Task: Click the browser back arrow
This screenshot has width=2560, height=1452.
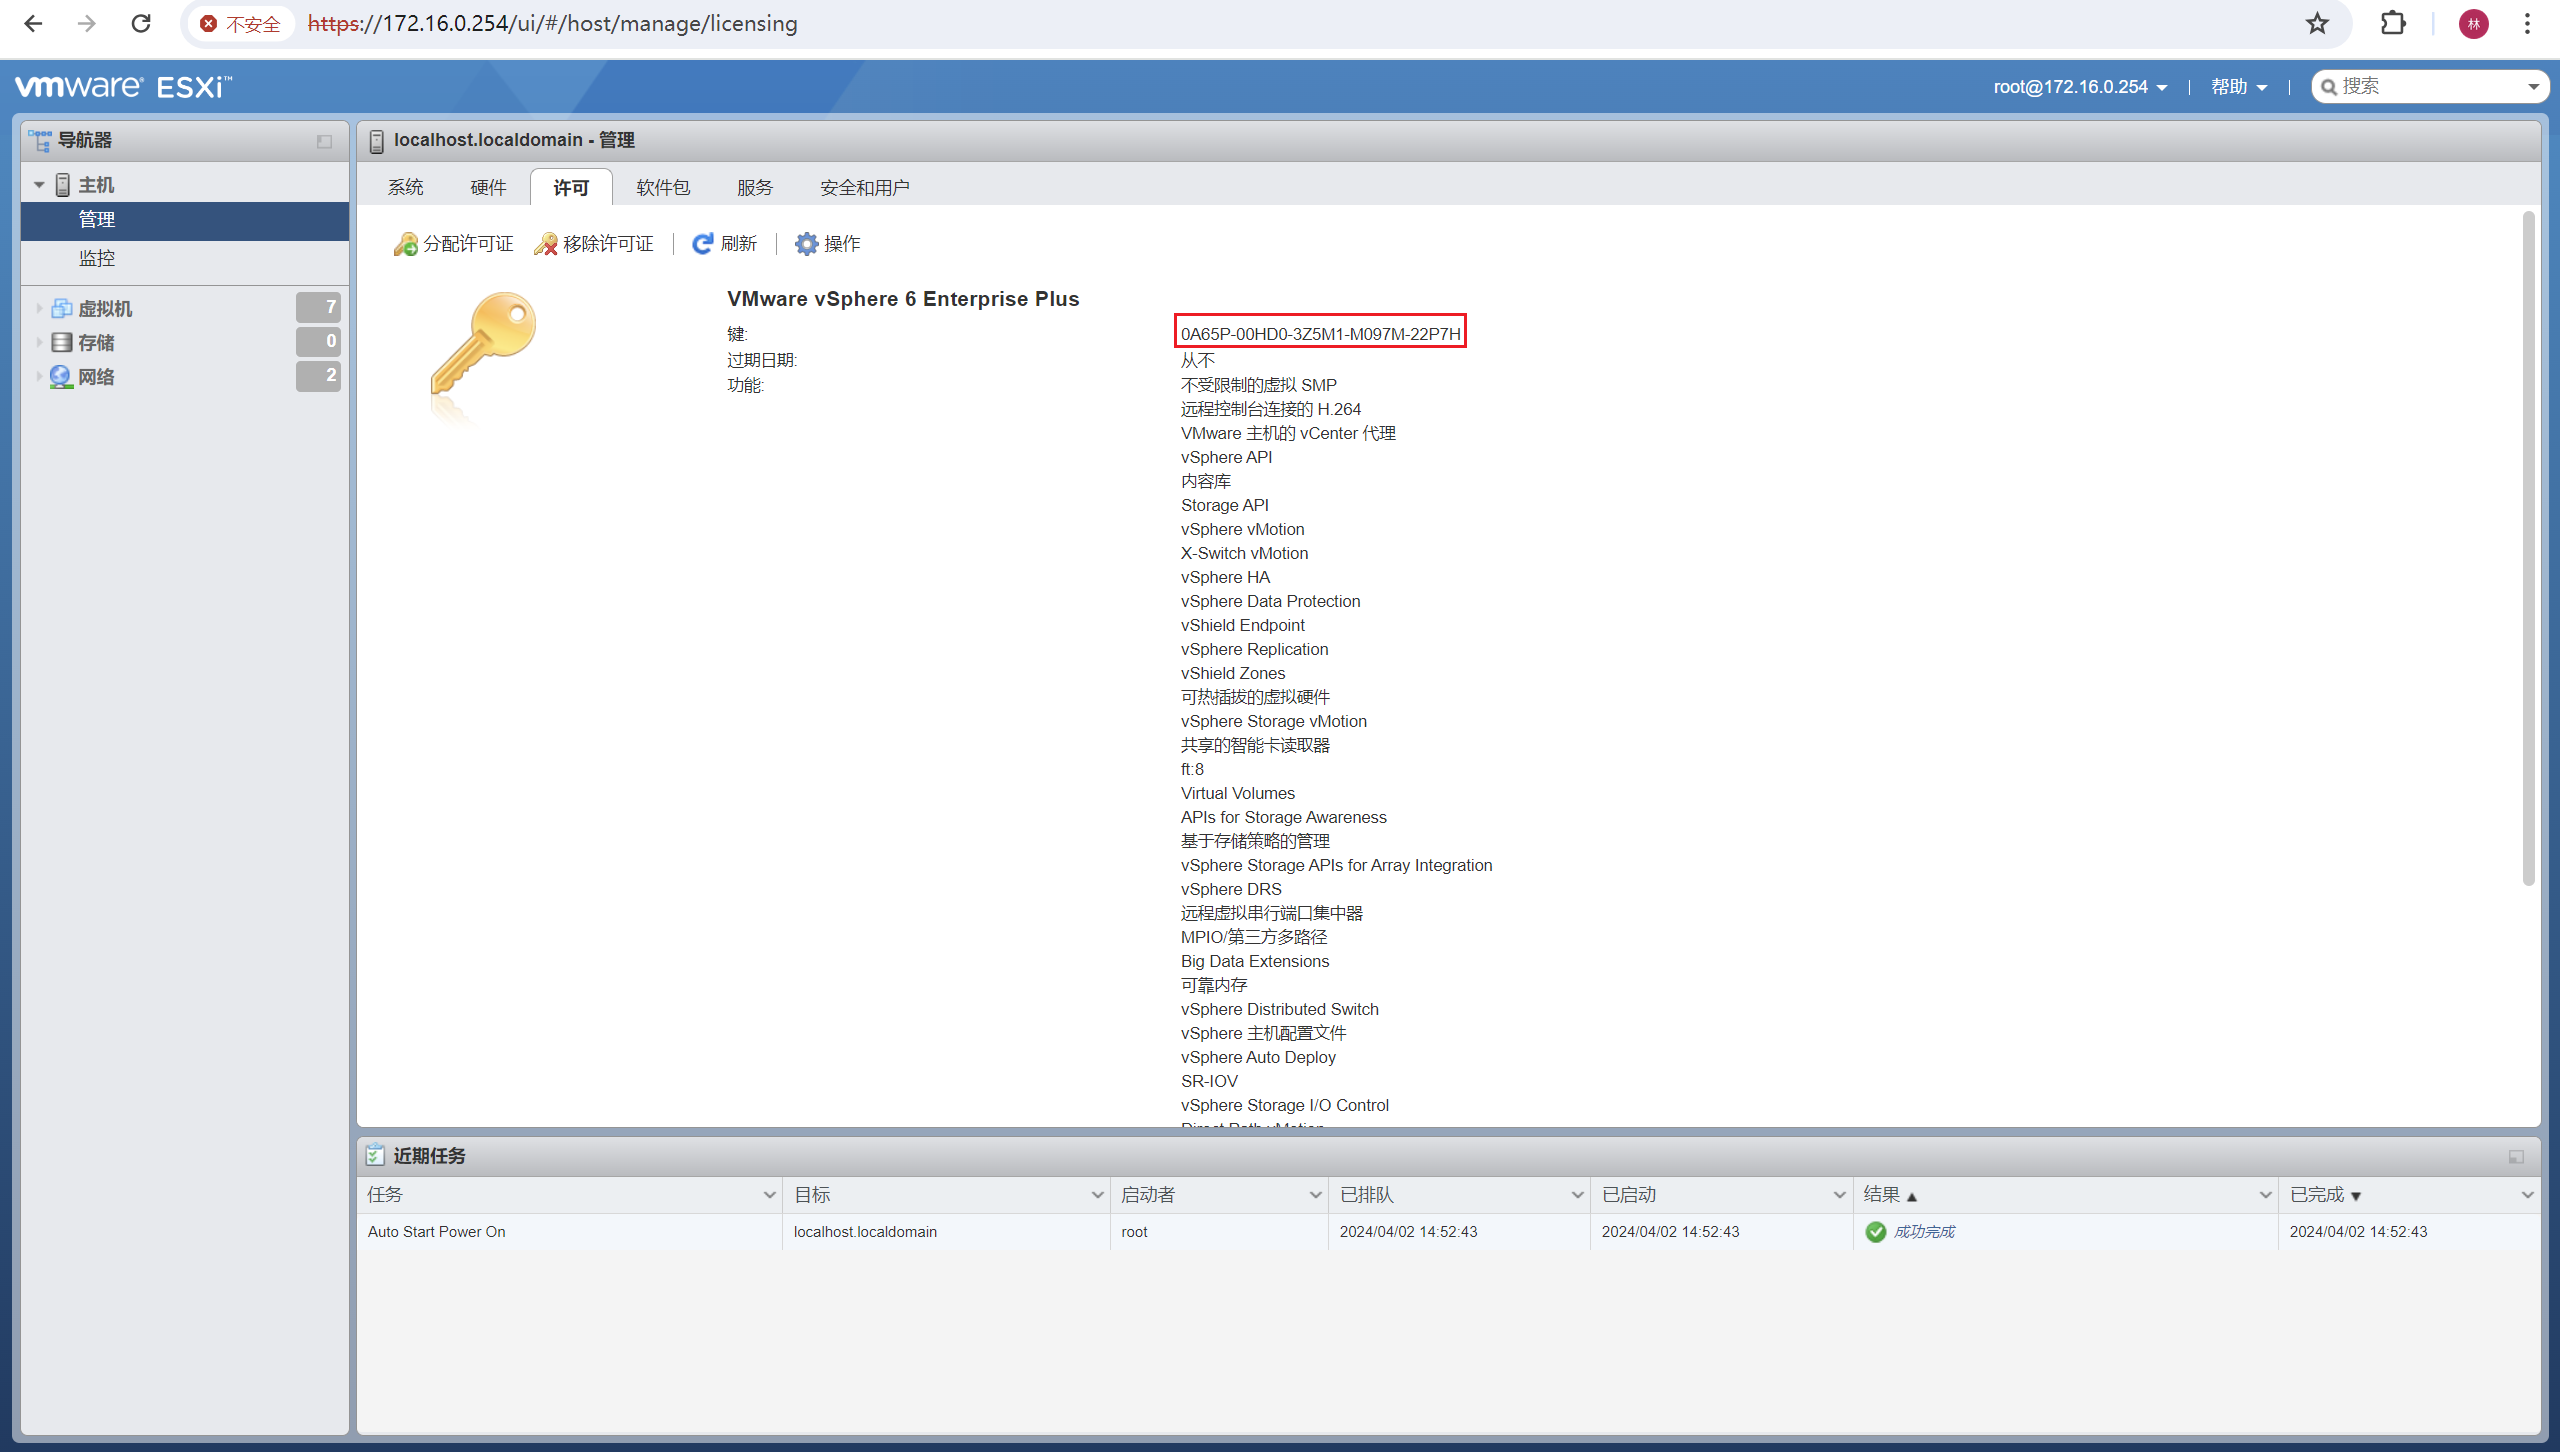Action: click(33, 23)
